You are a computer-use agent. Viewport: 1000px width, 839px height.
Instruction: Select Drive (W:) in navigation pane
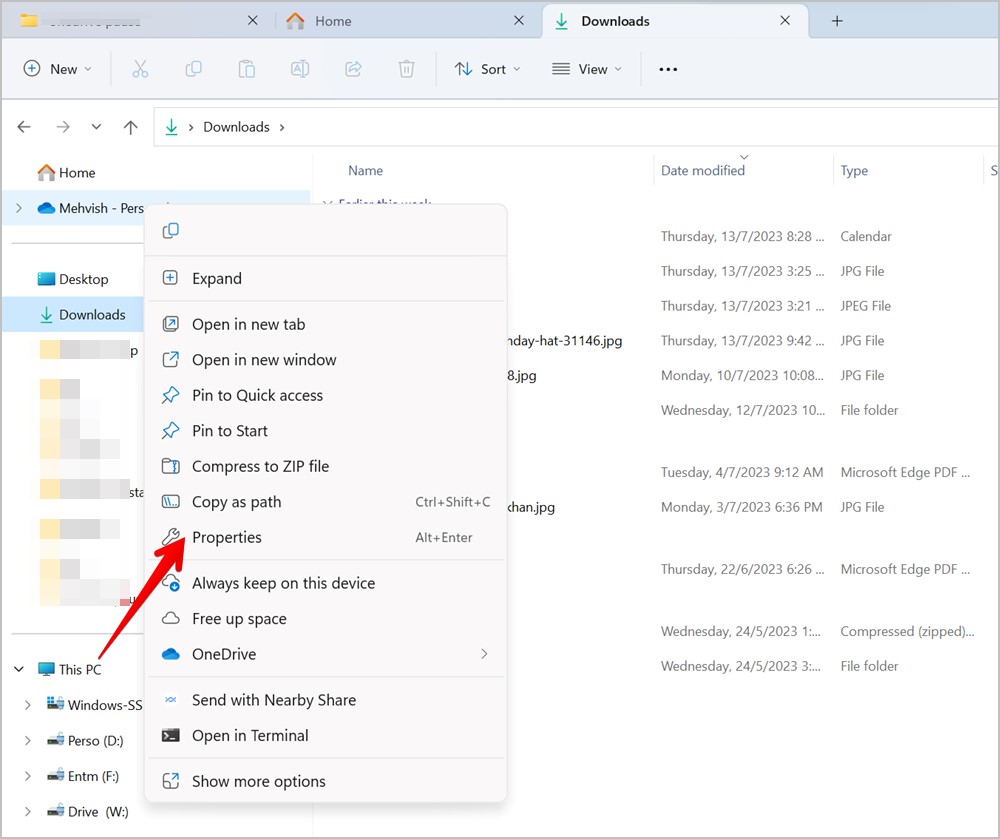88,812
